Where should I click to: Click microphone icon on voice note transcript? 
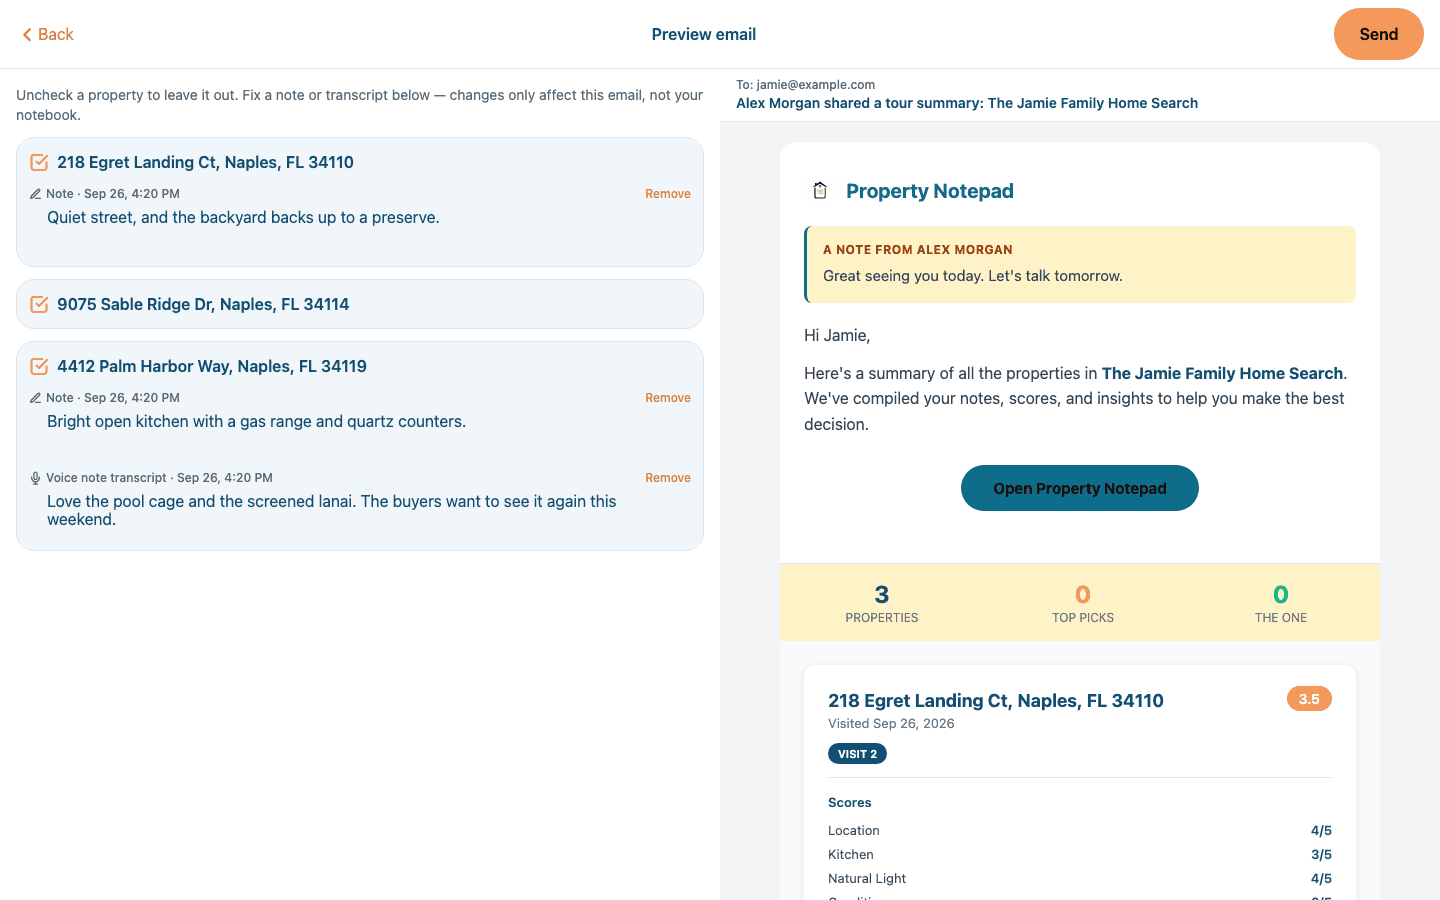35,478
